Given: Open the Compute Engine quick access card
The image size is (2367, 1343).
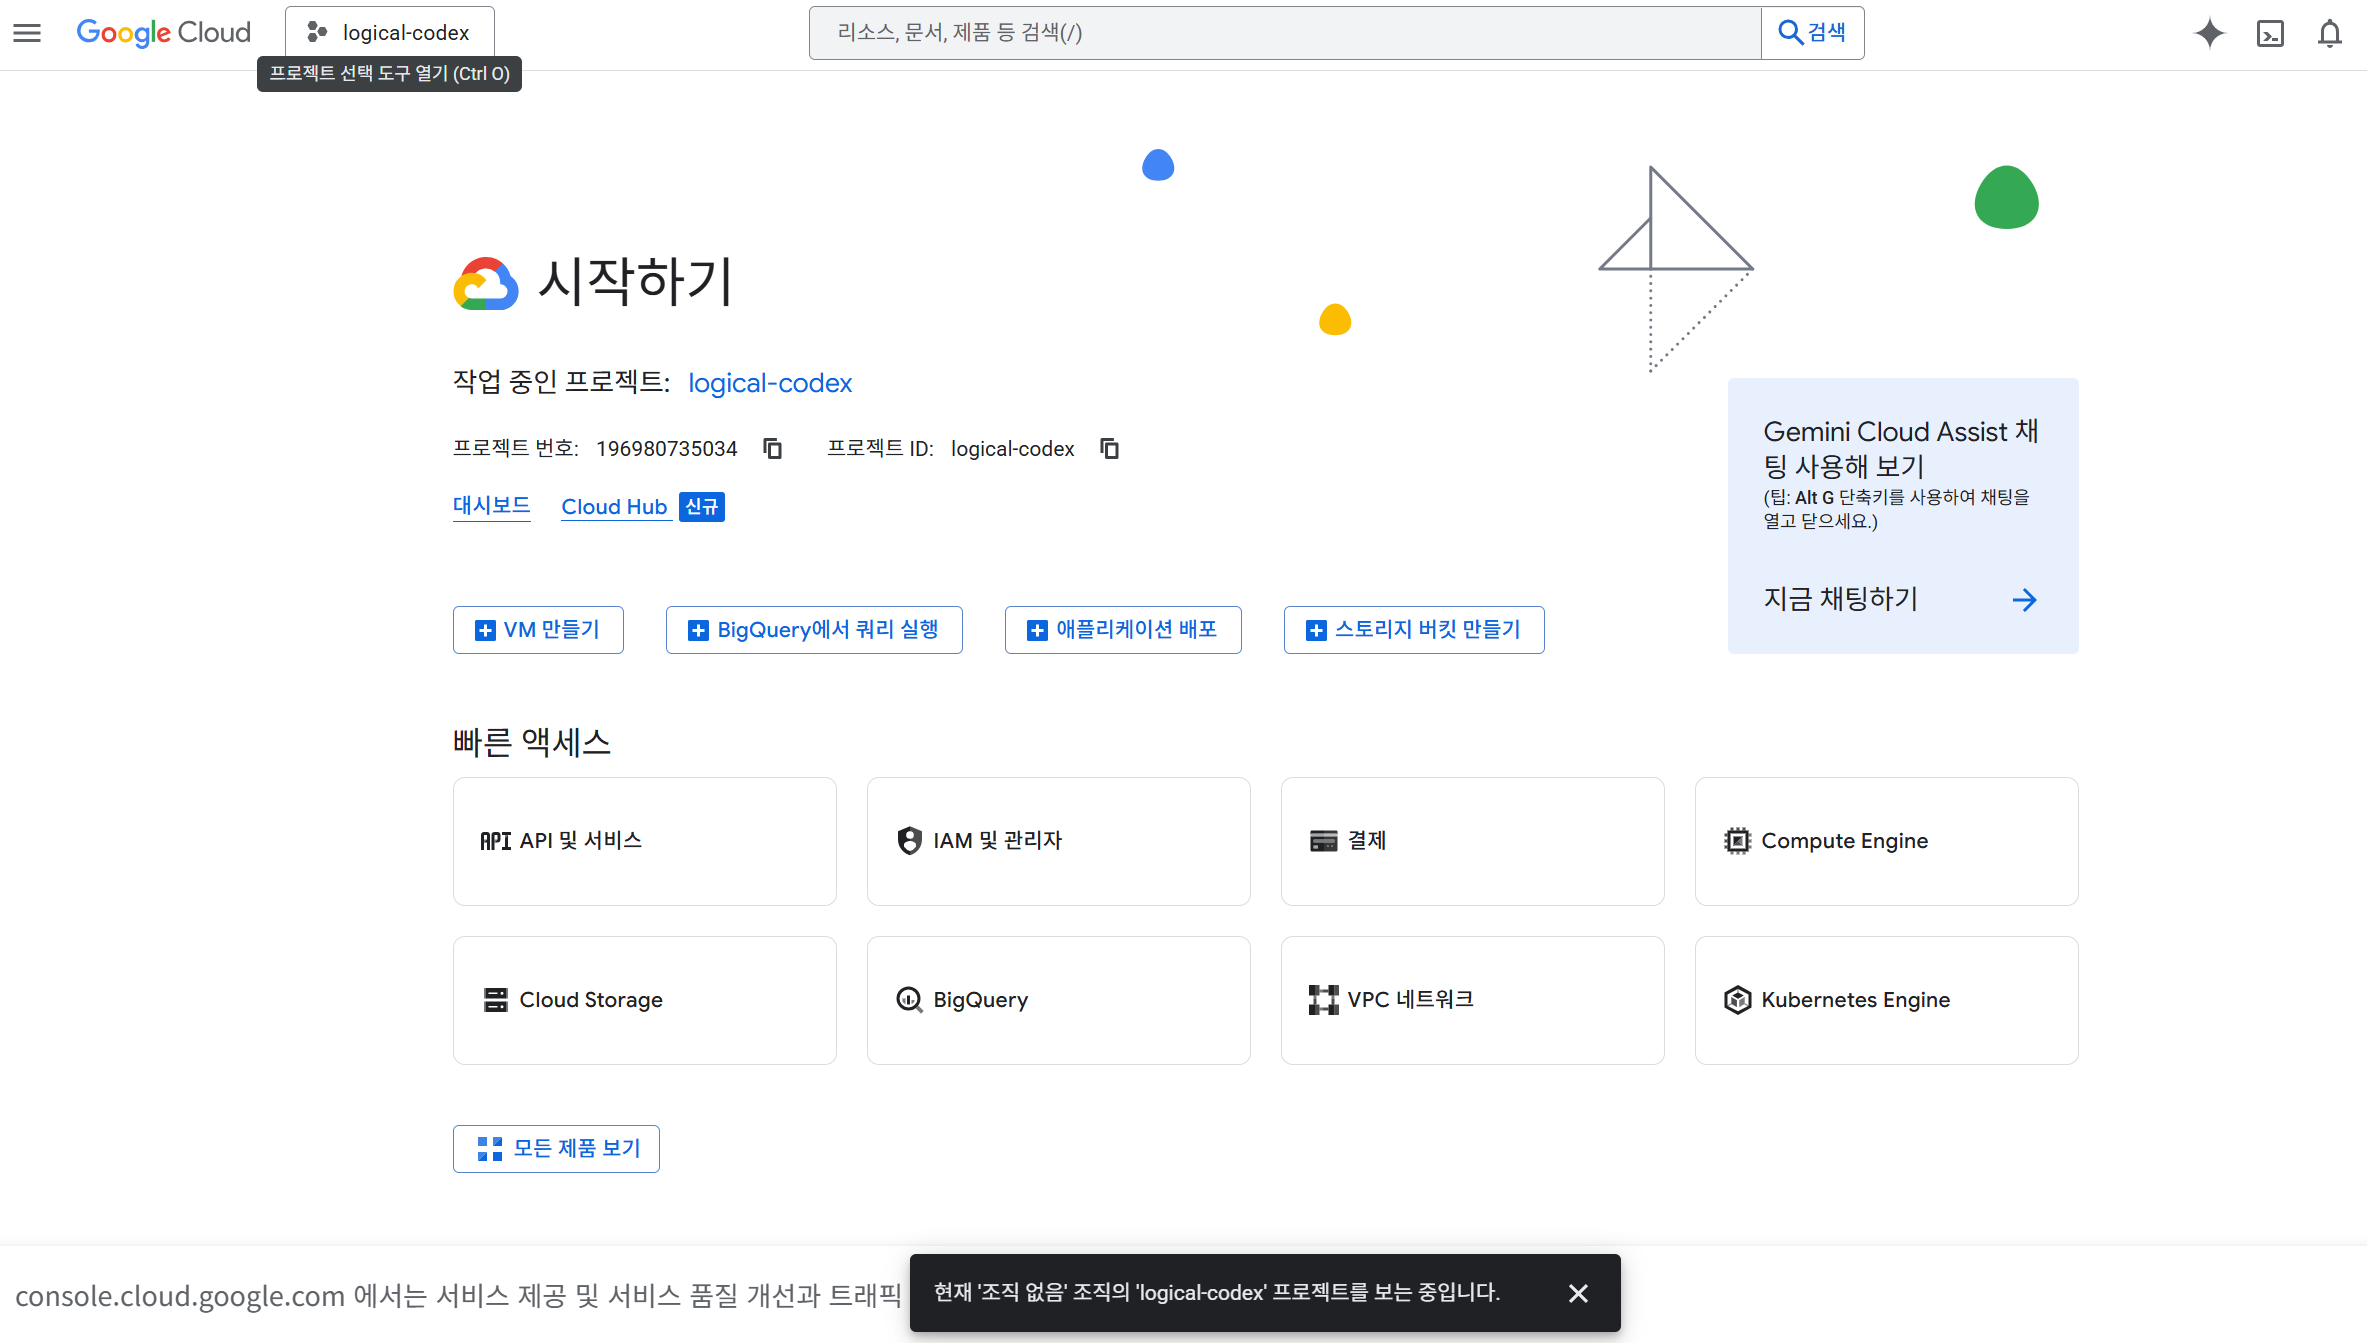Looking at the screenshot, I should point(1886,841).
